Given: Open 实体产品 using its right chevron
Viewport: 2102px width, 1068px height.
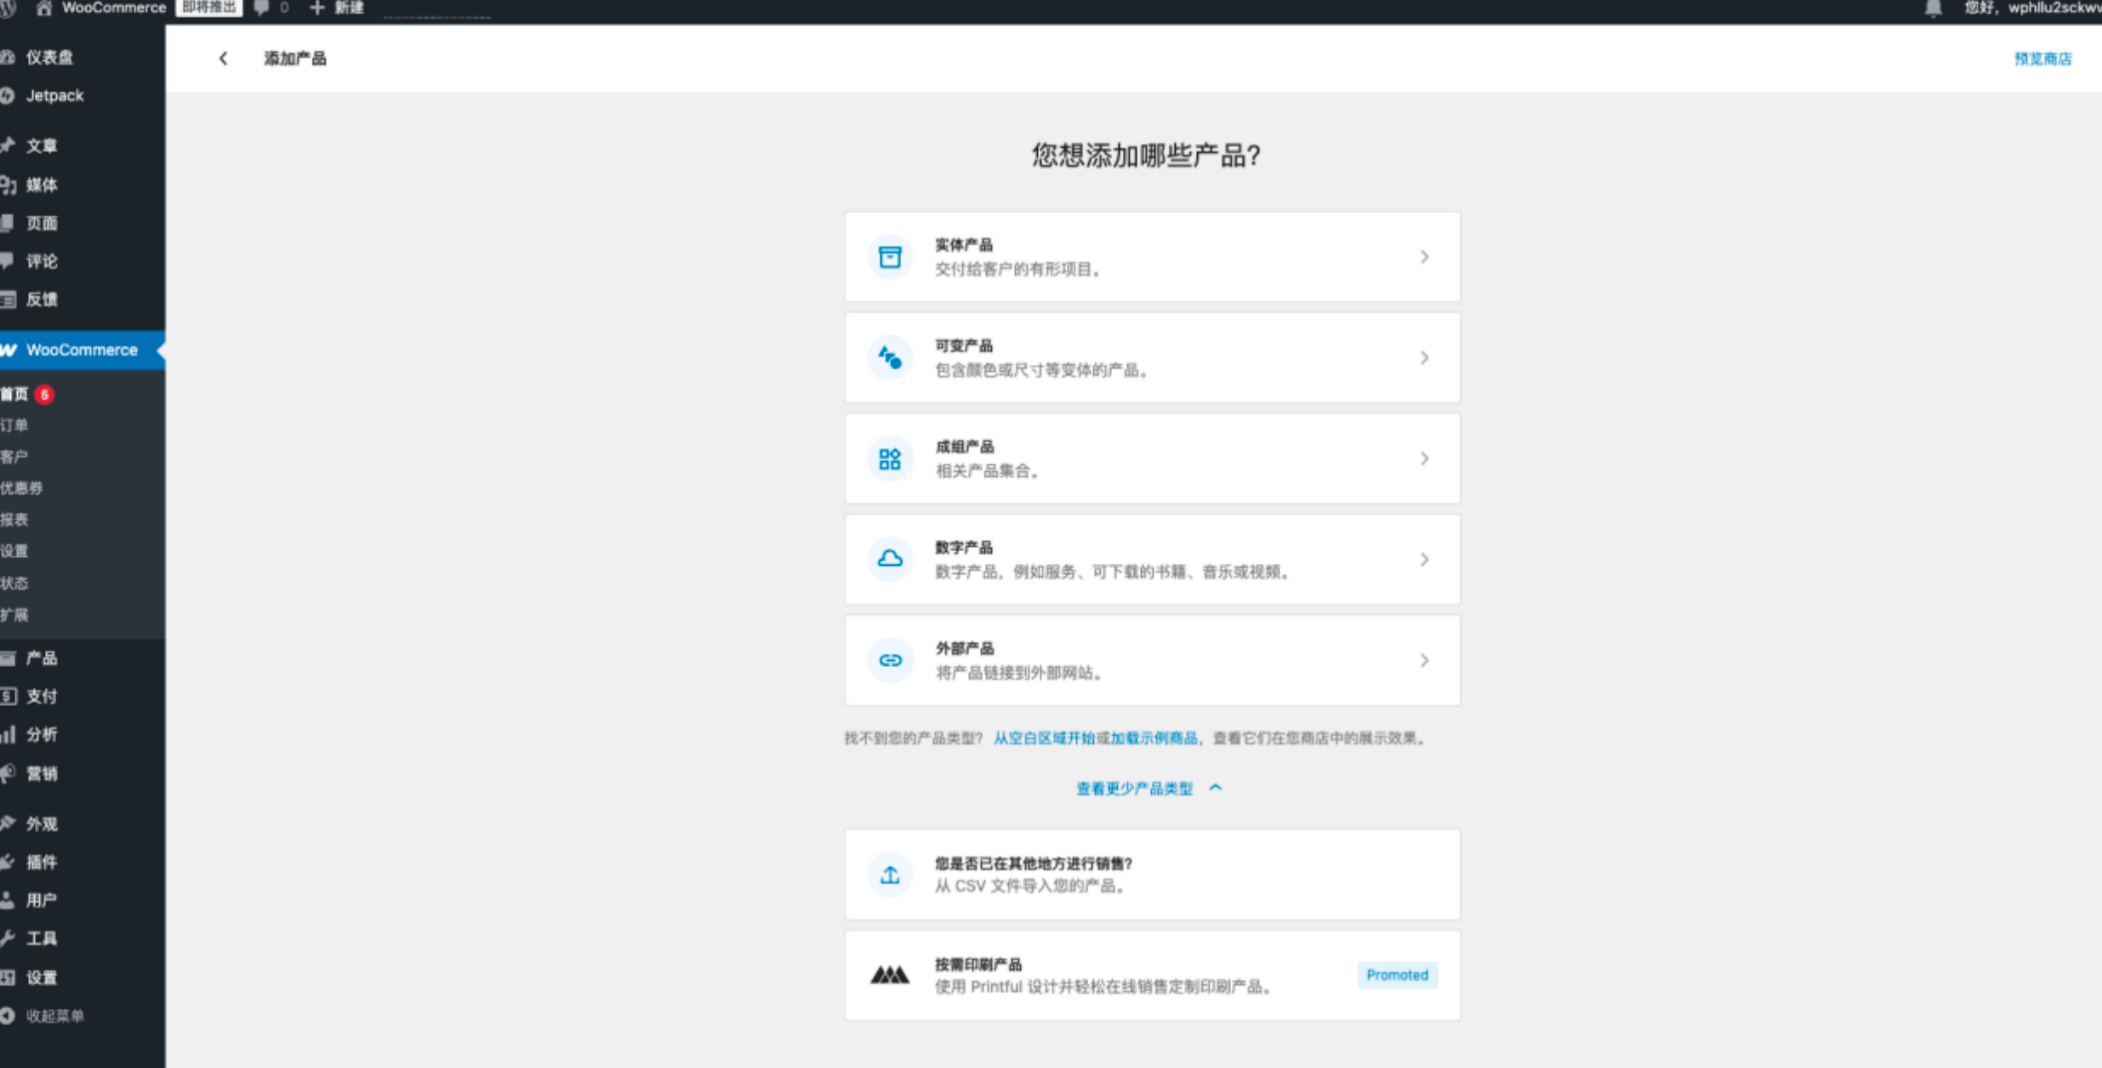Looking at the screenshot, I should click(1424, 257).
